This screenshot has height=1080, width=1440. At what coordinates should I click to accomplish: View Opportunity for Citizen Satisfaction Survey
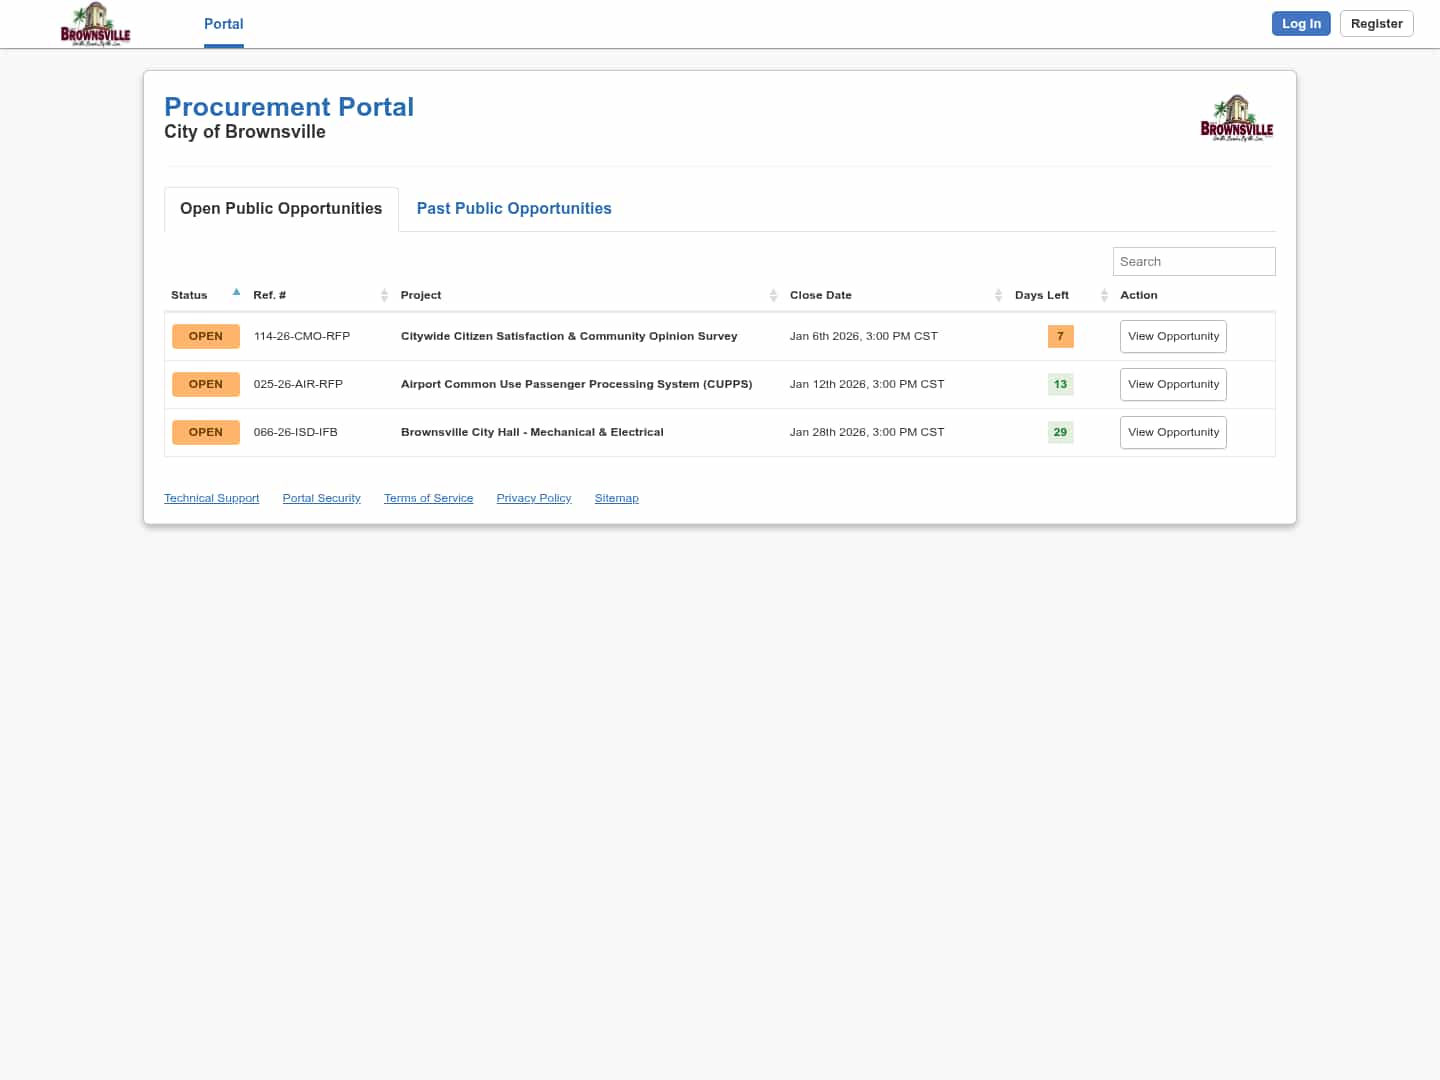coord(1173,336)
